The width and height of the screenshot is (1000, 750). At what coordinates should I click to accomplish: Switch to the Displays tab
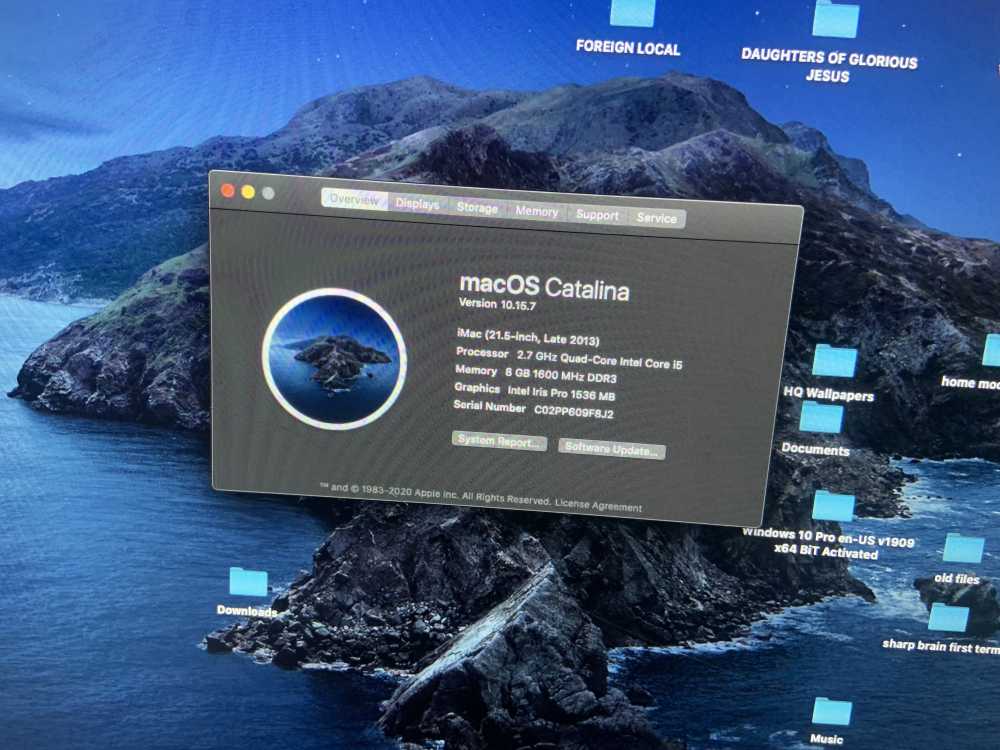[x=417, y=203]
